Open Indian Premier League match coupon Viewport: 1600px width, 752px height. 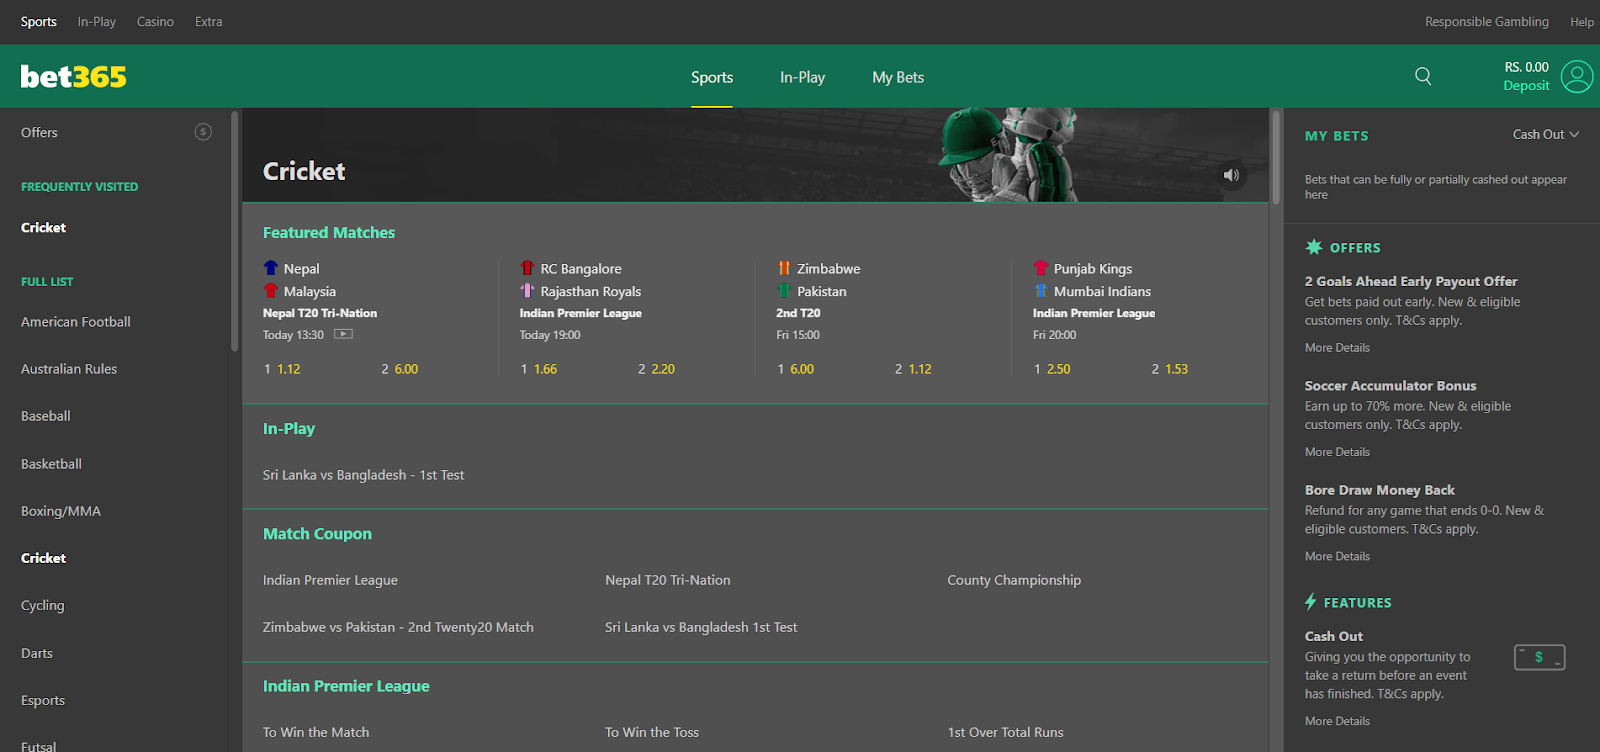point(330,580)
